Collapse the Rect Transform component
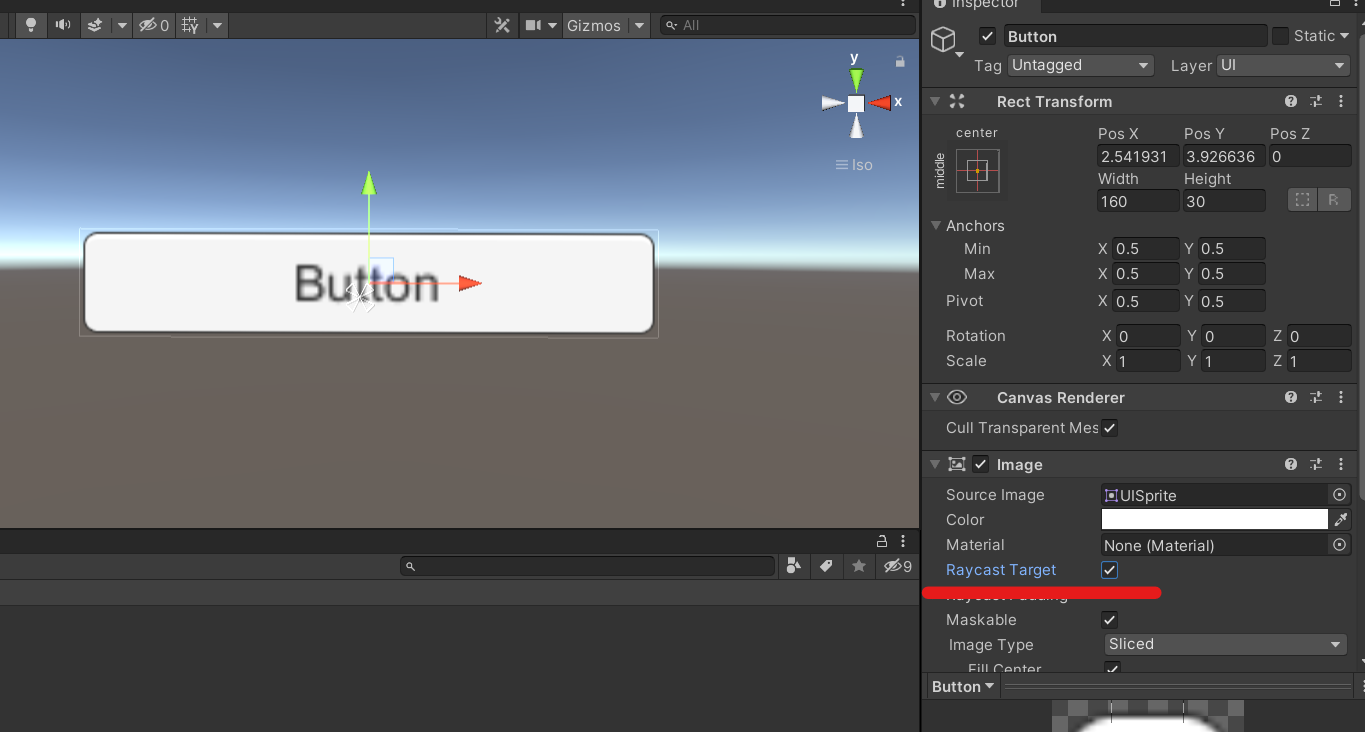This screenshot has height=732, width=1365. coord(935,101)
